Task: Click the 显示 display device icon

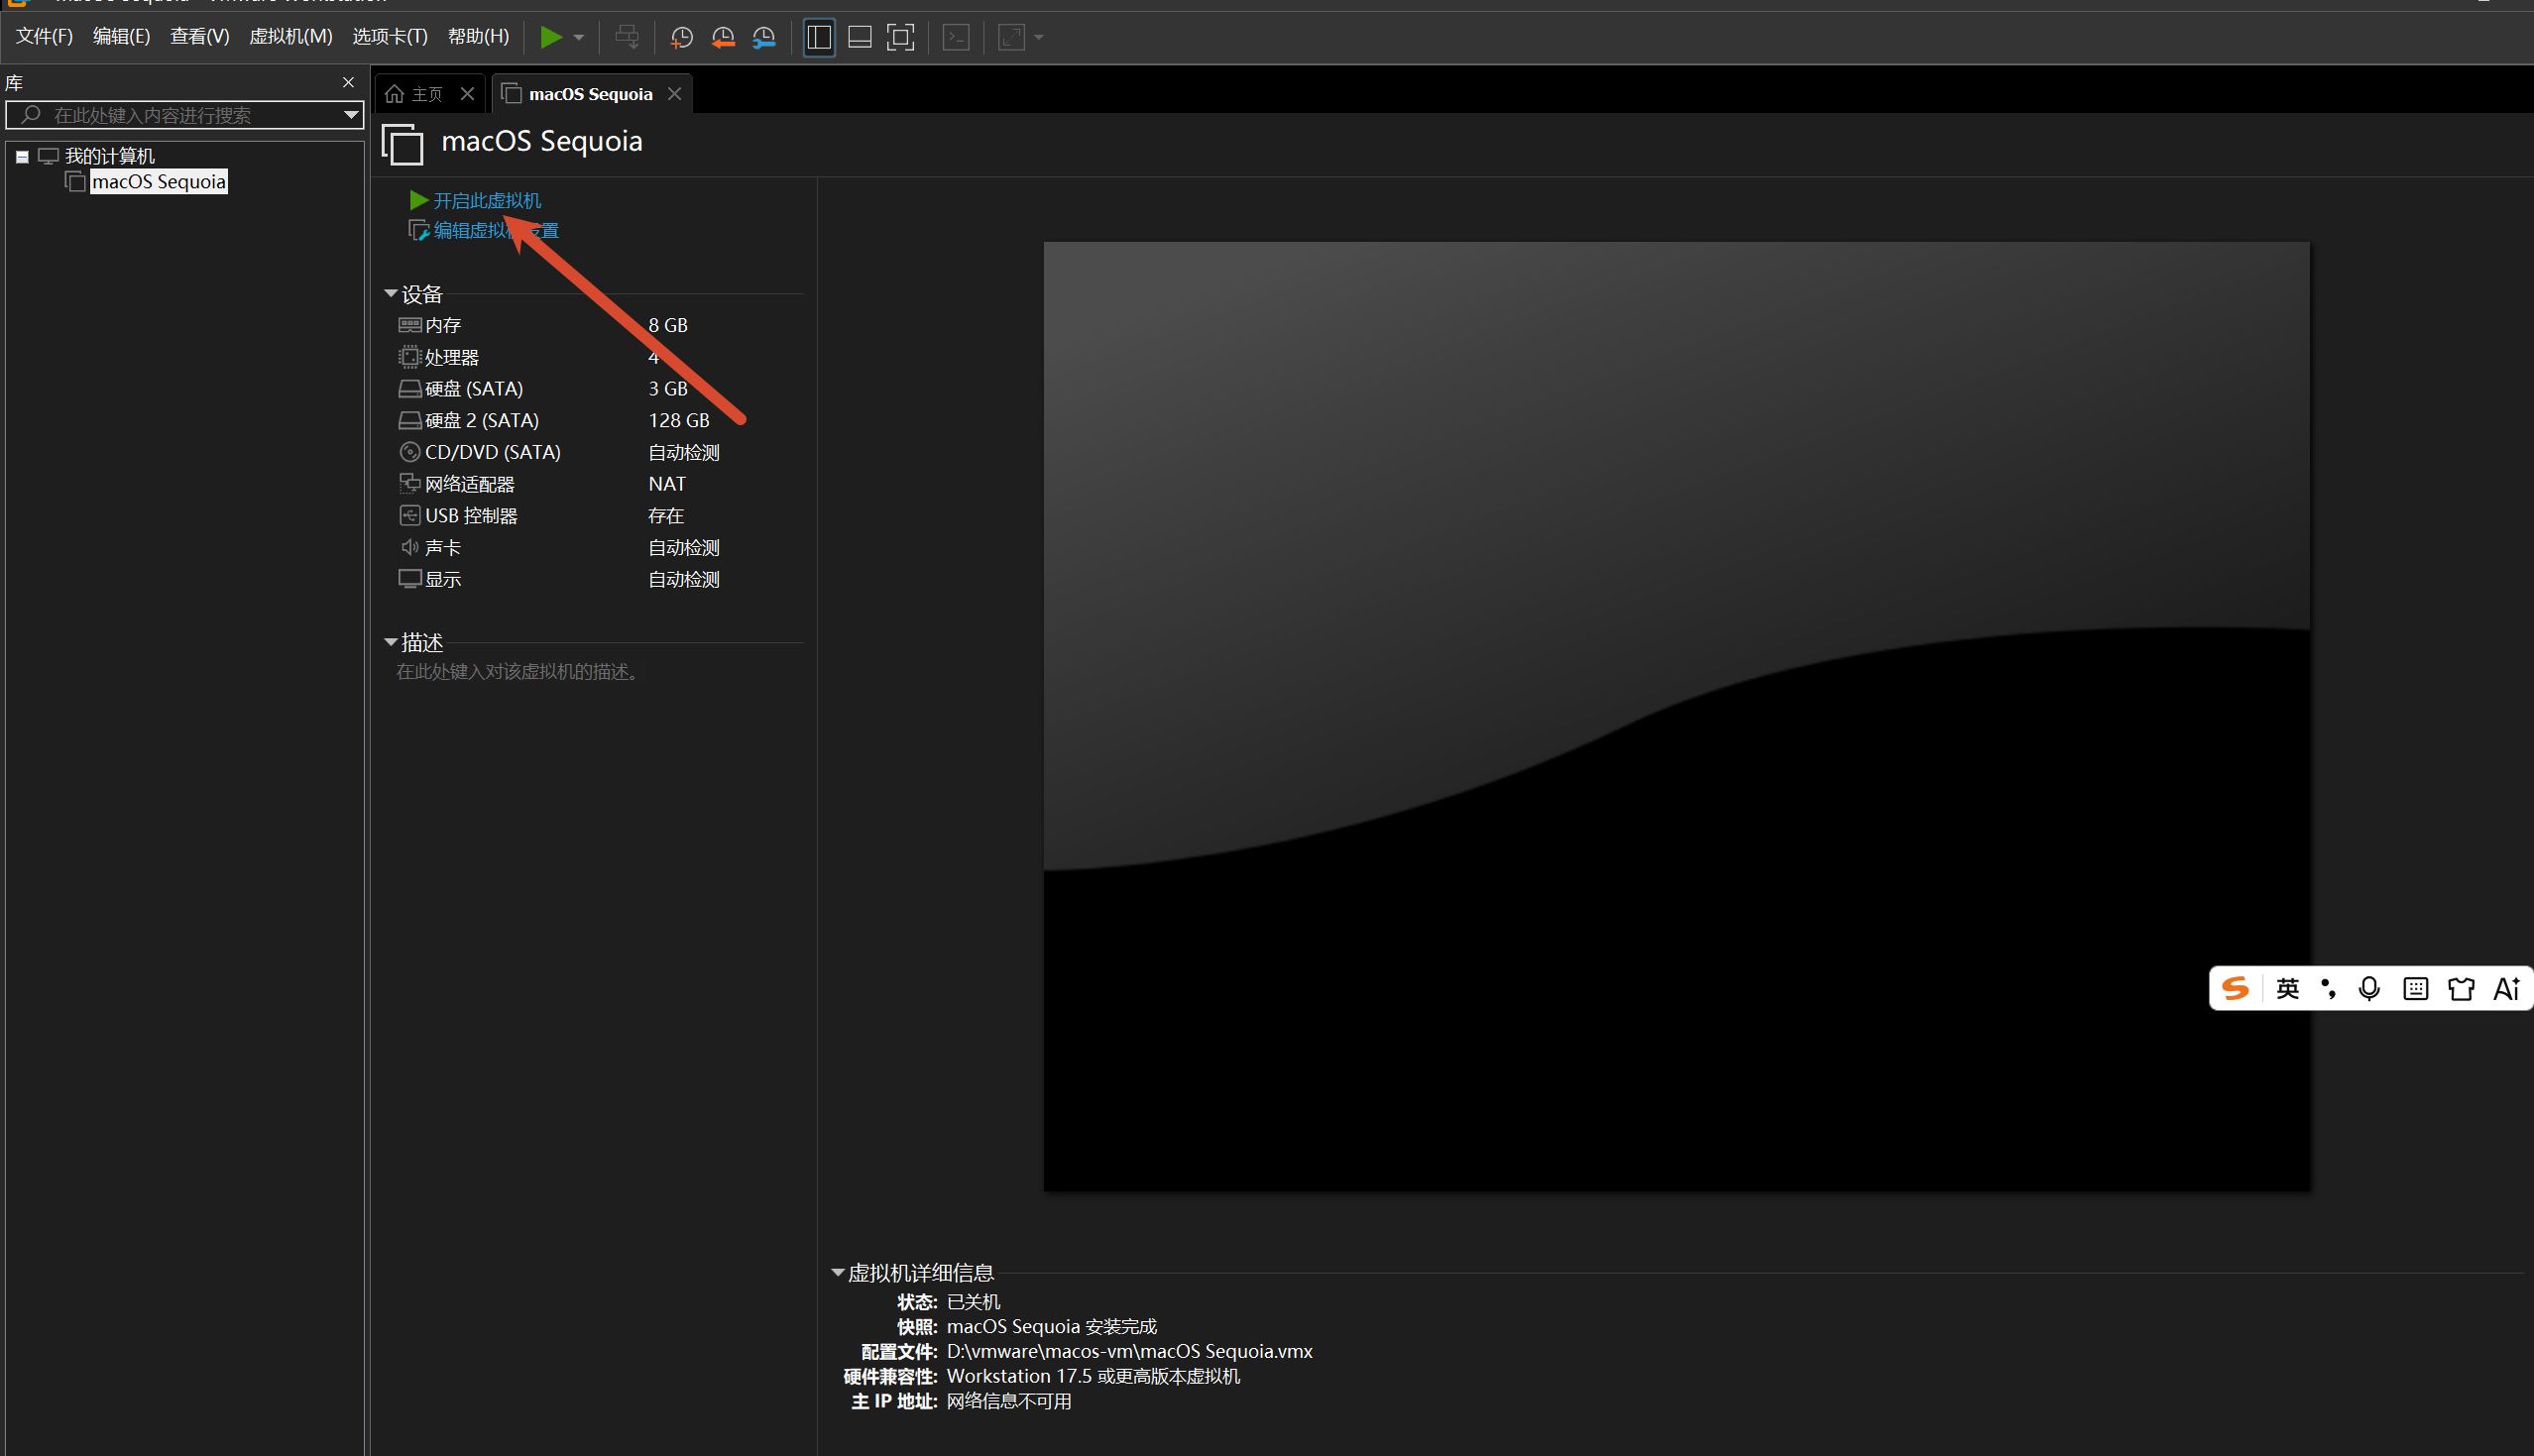Action: (x=410, y=579)
